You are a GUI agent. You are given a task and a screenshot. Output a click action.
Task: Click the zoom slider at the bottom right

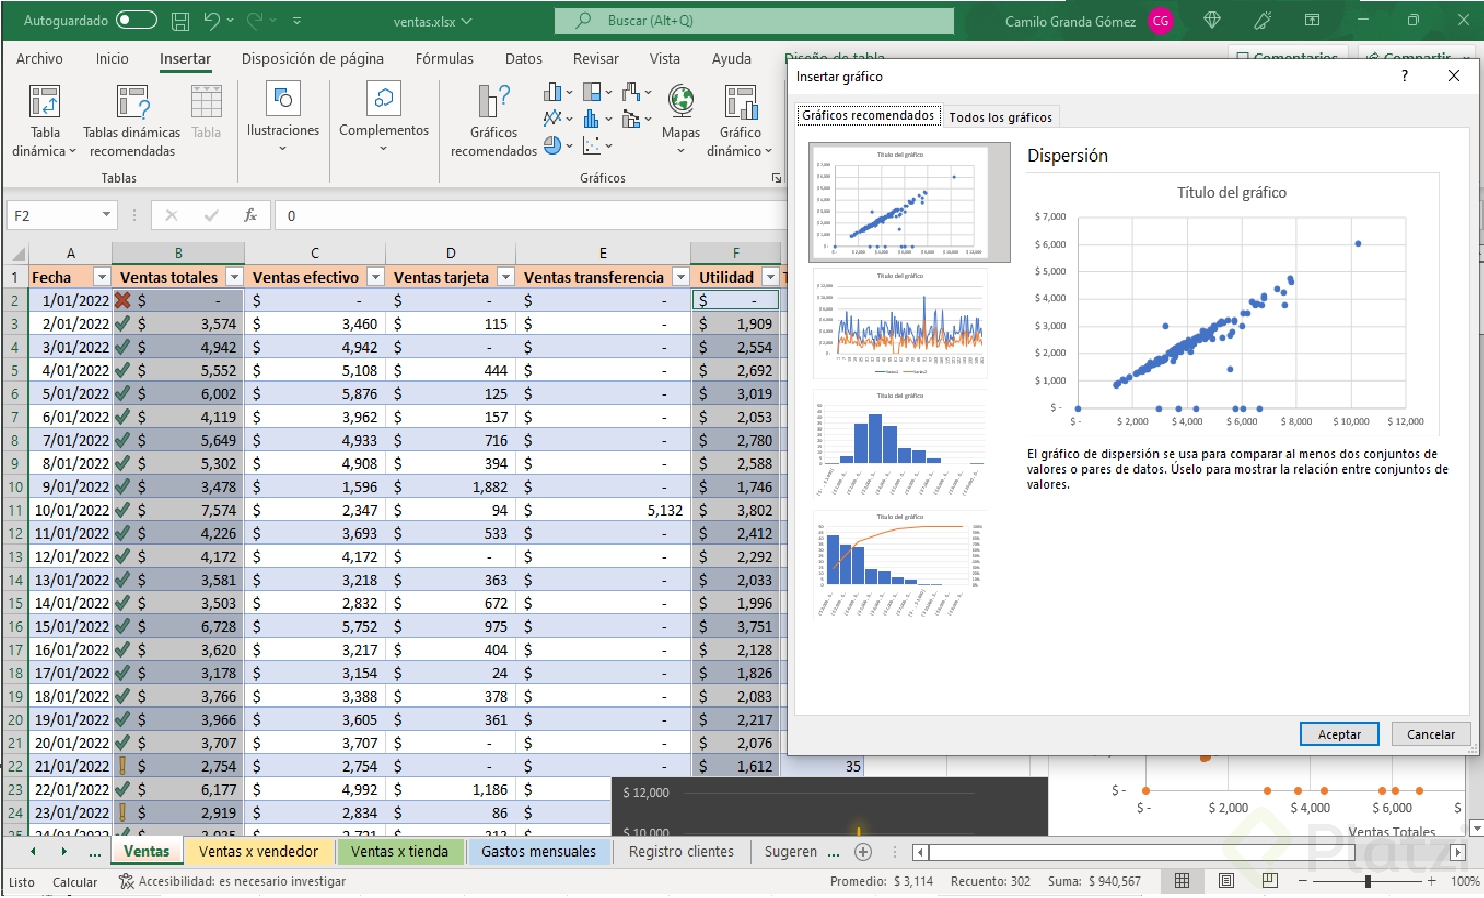(1368, 881)
